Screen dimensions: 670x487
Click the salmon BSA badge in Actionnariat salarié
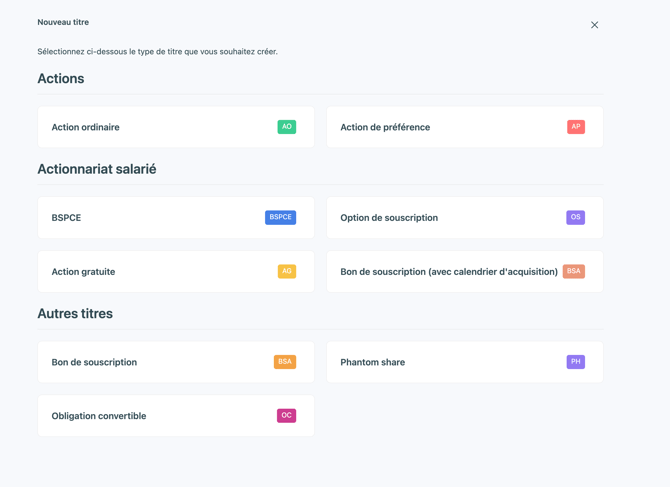pos(574,271)
